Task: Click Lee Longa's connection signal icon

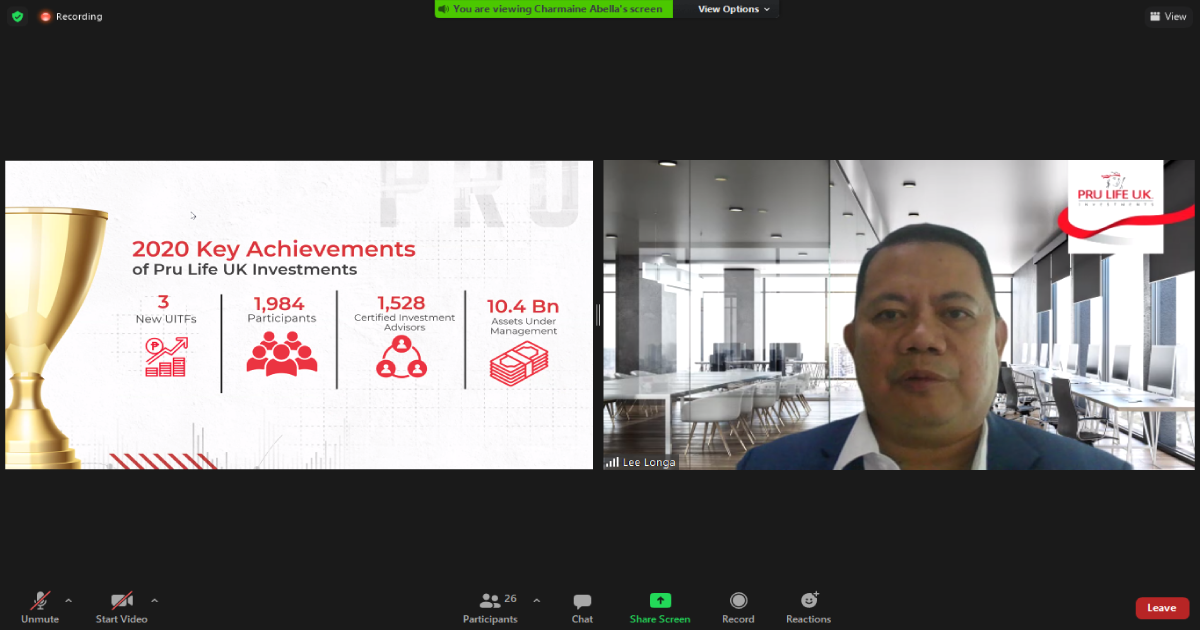Action: click(x=611, y=462)
